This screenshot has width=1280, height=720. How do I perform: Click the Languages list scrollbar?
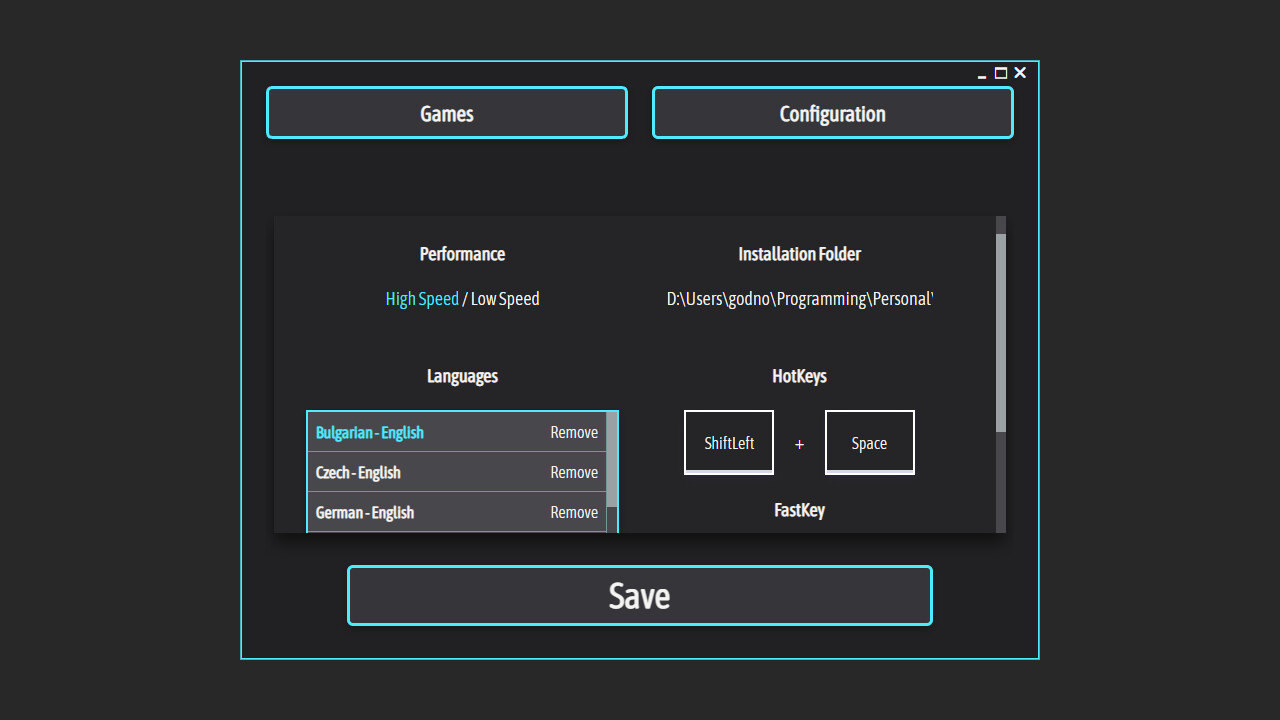coord(612,460)
